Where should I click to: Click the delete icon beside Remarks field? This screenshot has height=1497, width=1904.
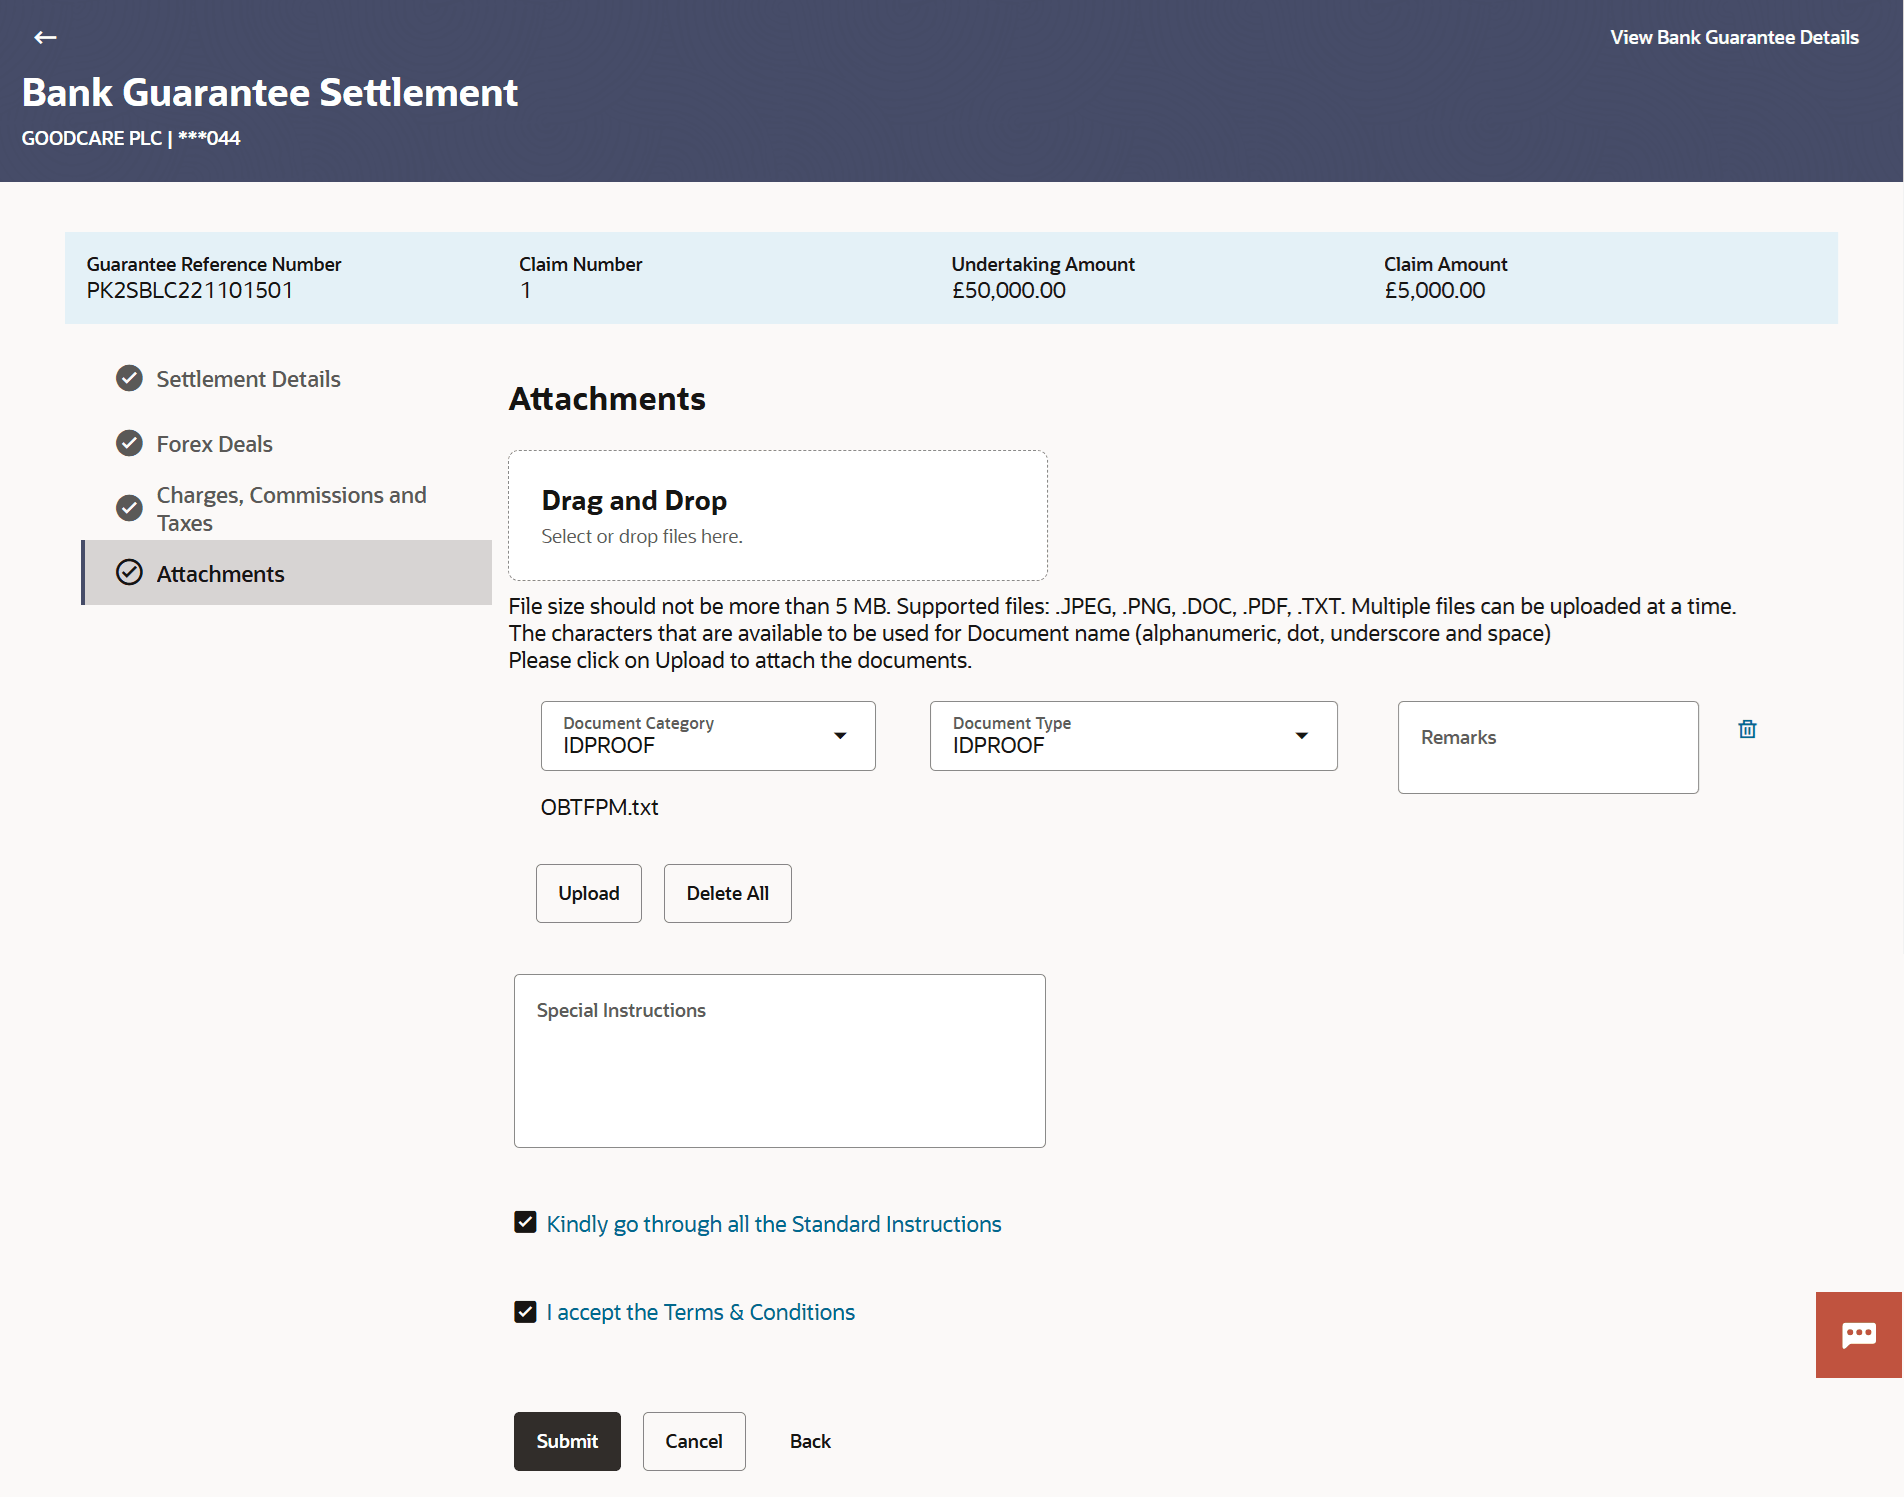1747,729
